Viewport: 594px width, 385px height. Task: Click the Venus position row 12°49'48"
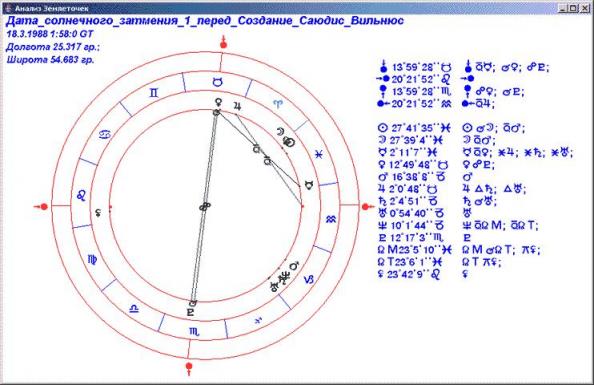413,165
